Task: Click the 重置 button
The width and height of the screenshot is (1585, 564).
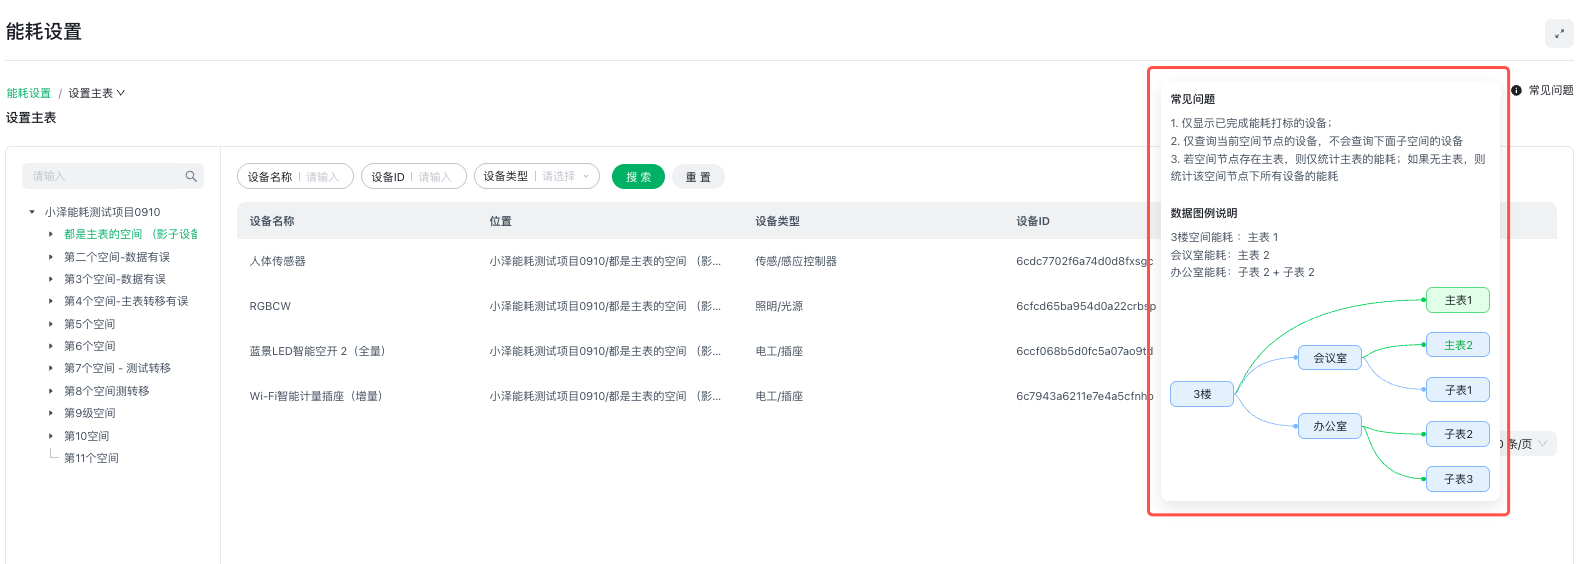Action: [x=698, y=177]
